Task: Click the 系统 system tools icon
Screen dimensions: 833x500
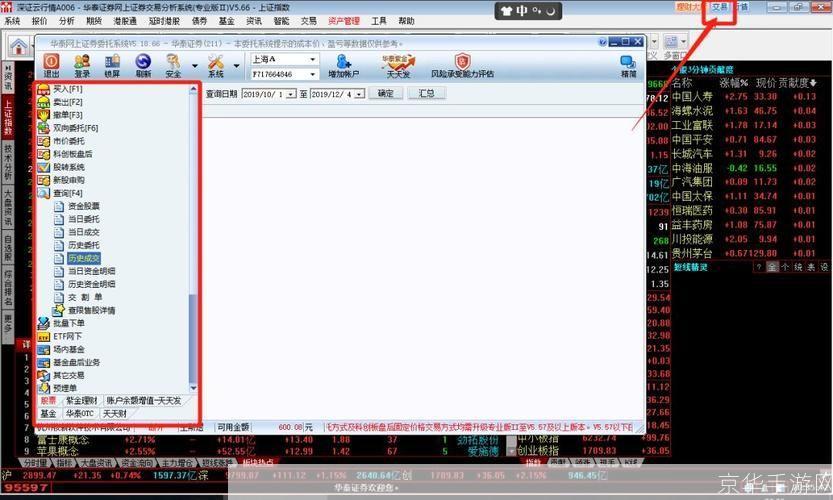Action: coord(216,66)
